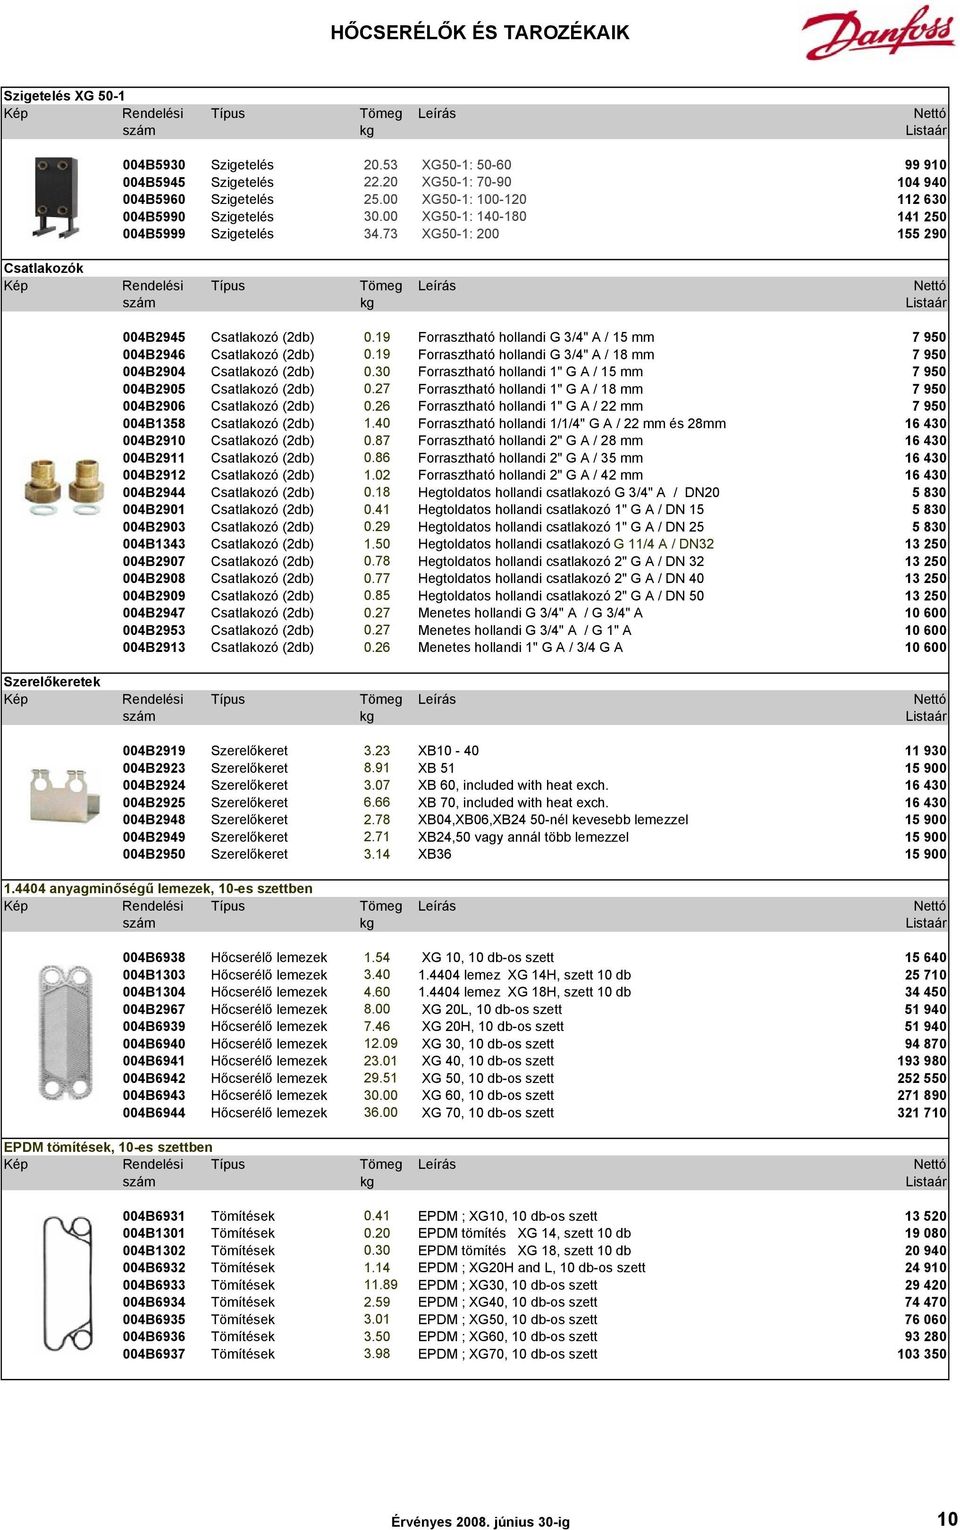Image resolution: width=960 pixels, height=1530 pixels.
Task: Select the Szigetelés XG 50-1 section heading
Action: point(65,96)
